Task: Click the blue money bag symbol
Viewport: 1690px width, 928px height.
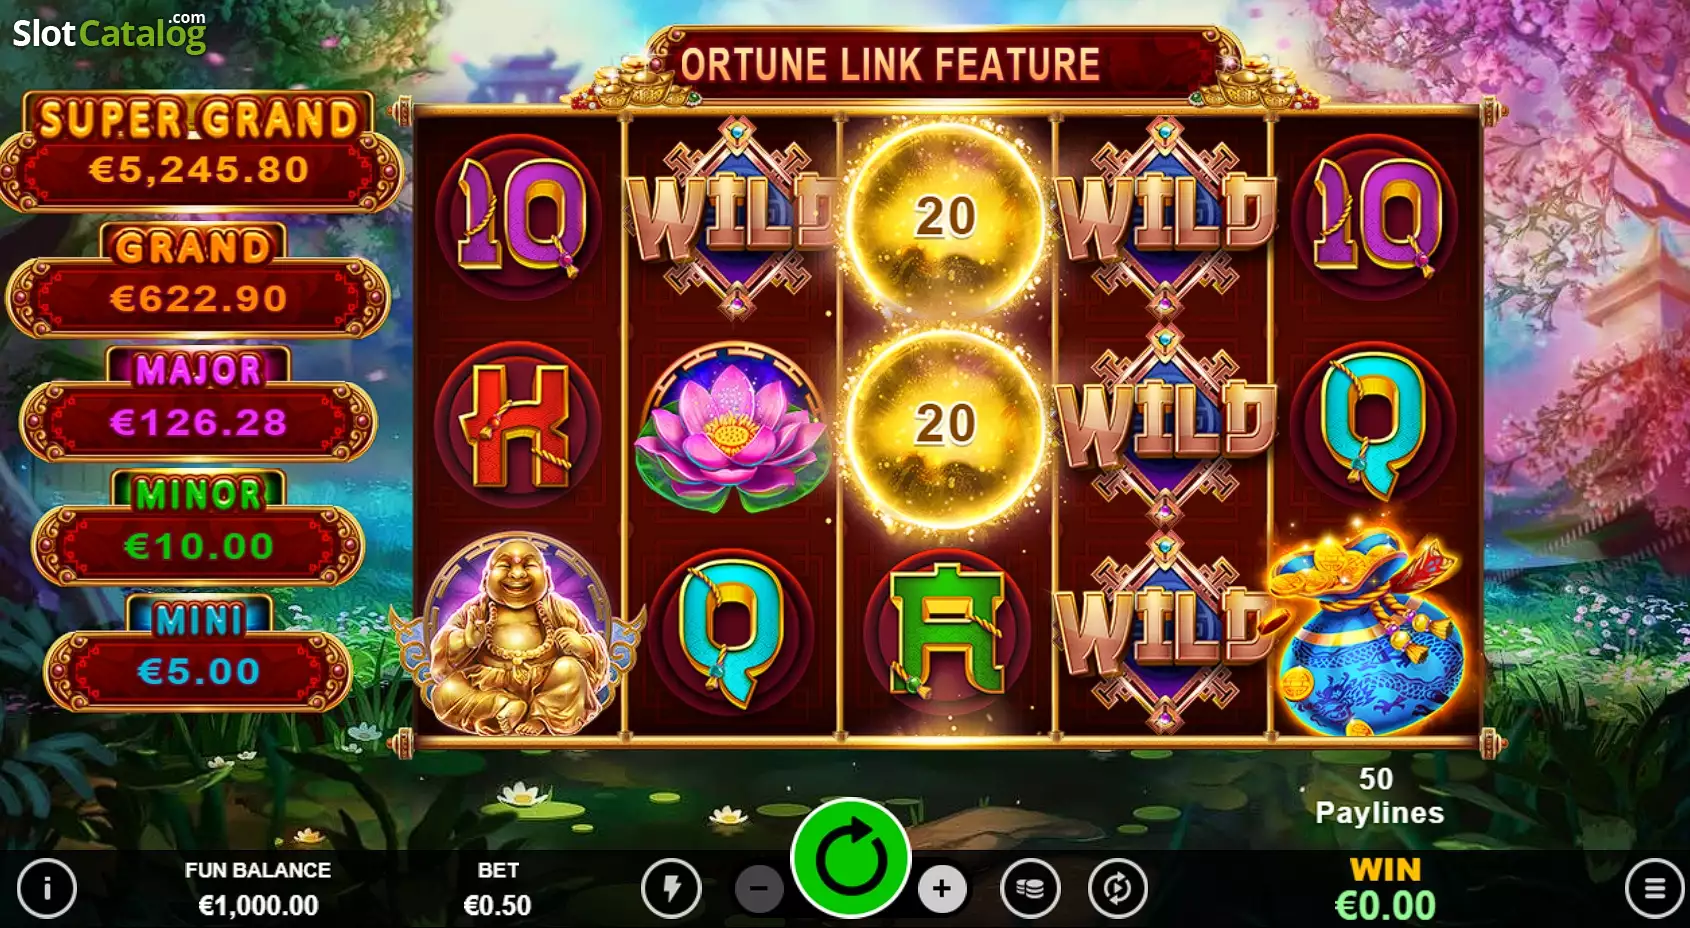Action: tap(1372, 632)
